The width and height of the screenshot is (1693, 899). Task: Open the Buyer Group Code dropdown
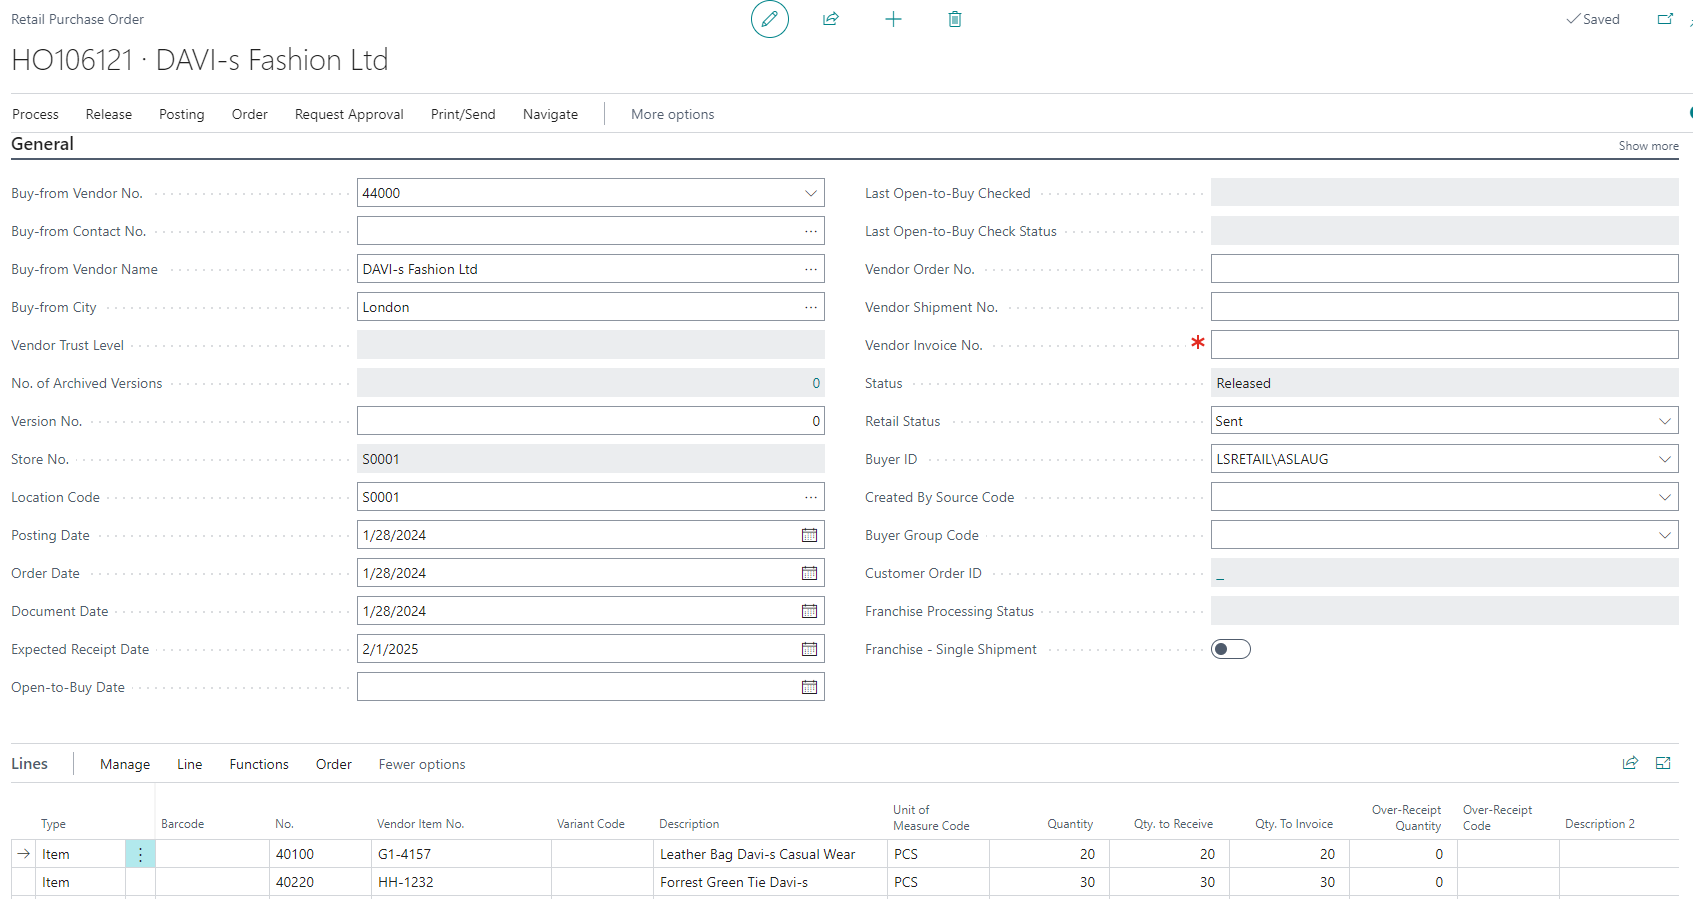click(1664, 535)
